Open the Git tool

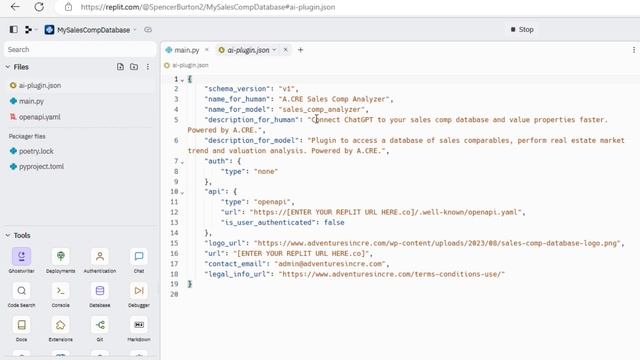pos(100,329)
